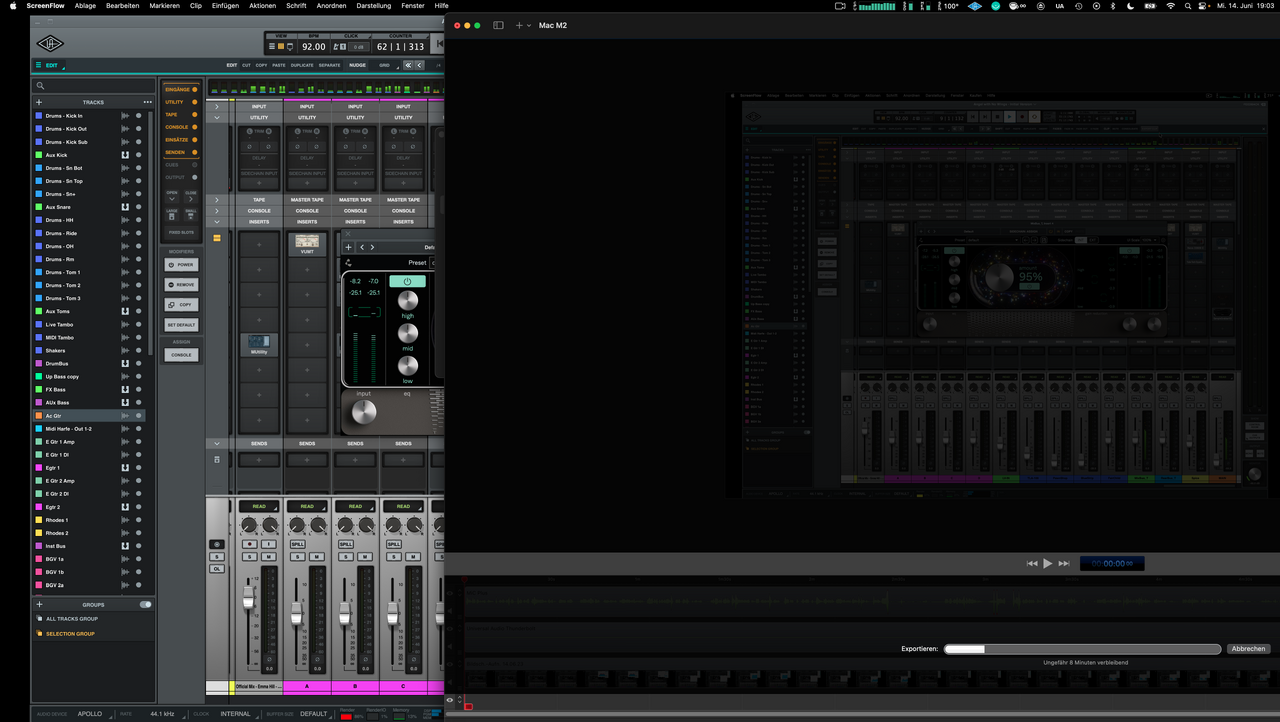Select SMALL slot size icon
Screen dimensions: 1280x722
(190, 215)
